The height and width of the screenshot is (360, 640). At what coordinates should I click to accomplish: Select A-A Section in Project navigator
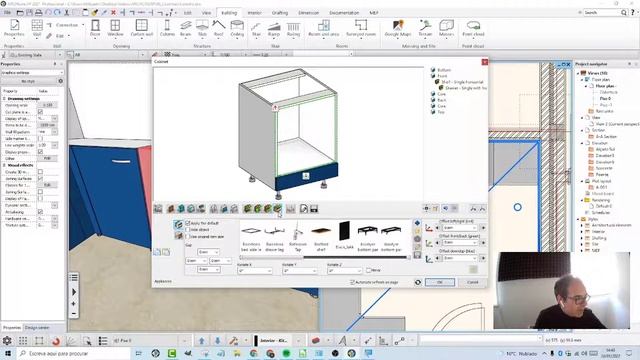[x=605, y=137]
